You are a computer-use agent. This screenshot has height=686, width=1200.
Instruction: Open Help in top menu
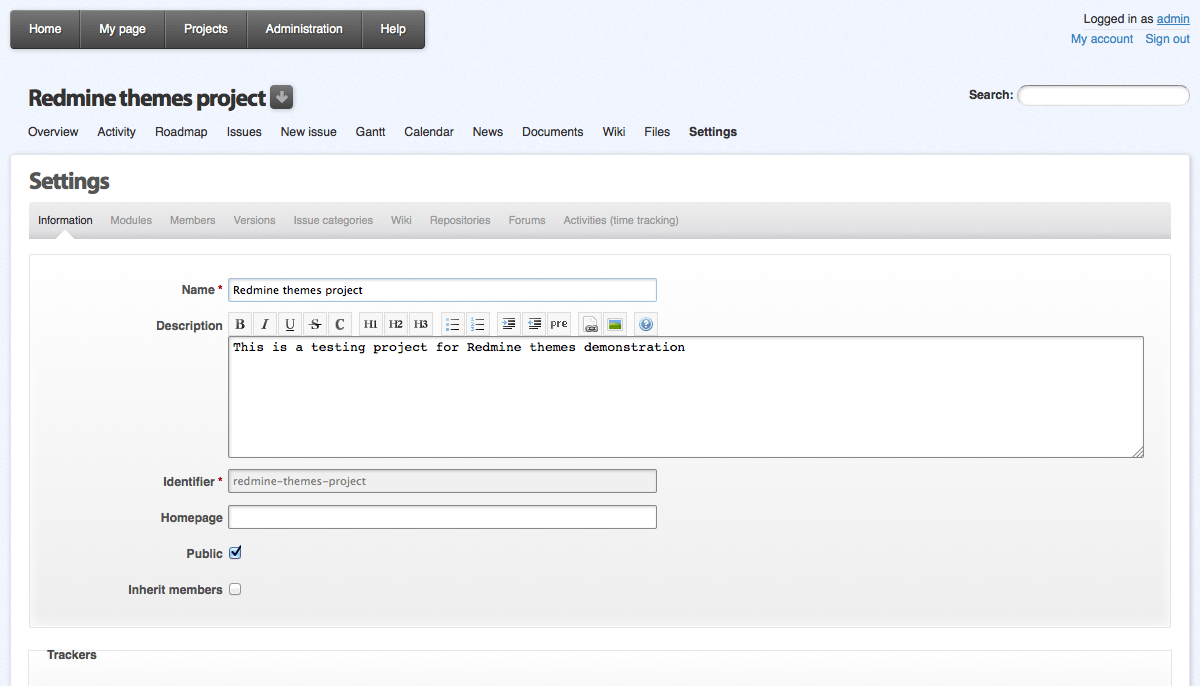393,29
